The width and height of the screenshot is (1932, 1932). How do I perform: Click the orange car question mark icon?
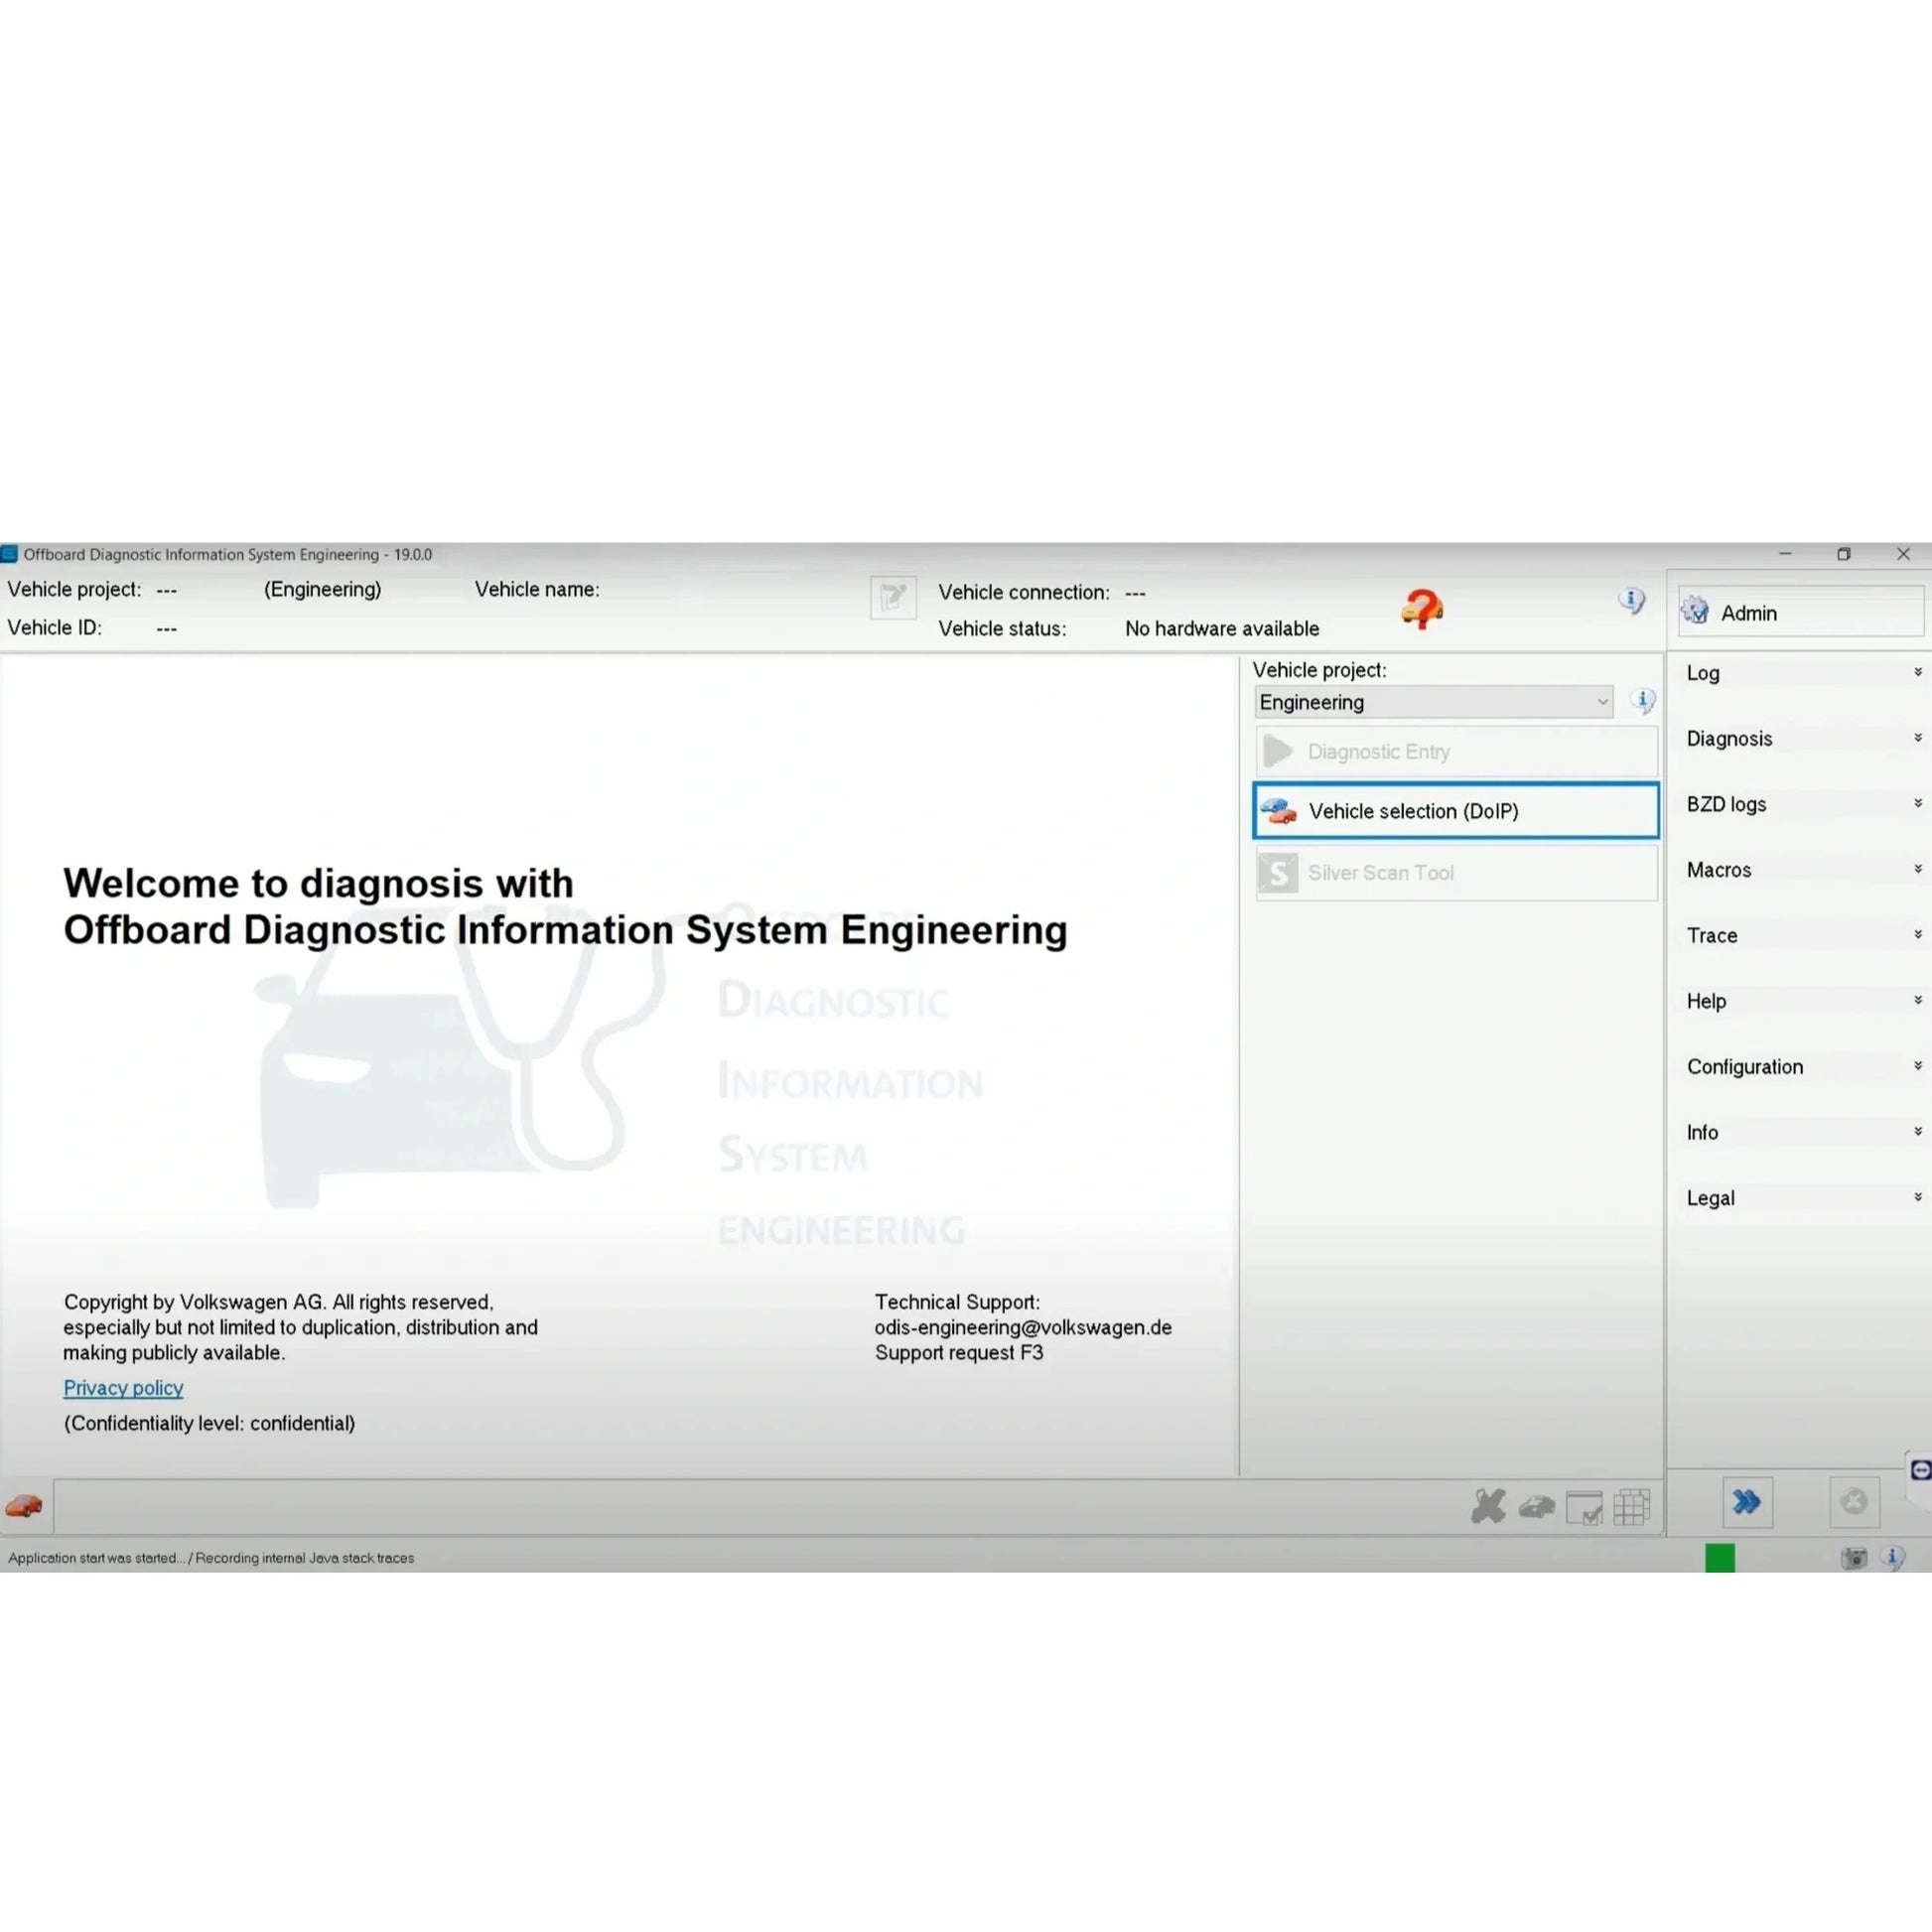(1421, 608)
